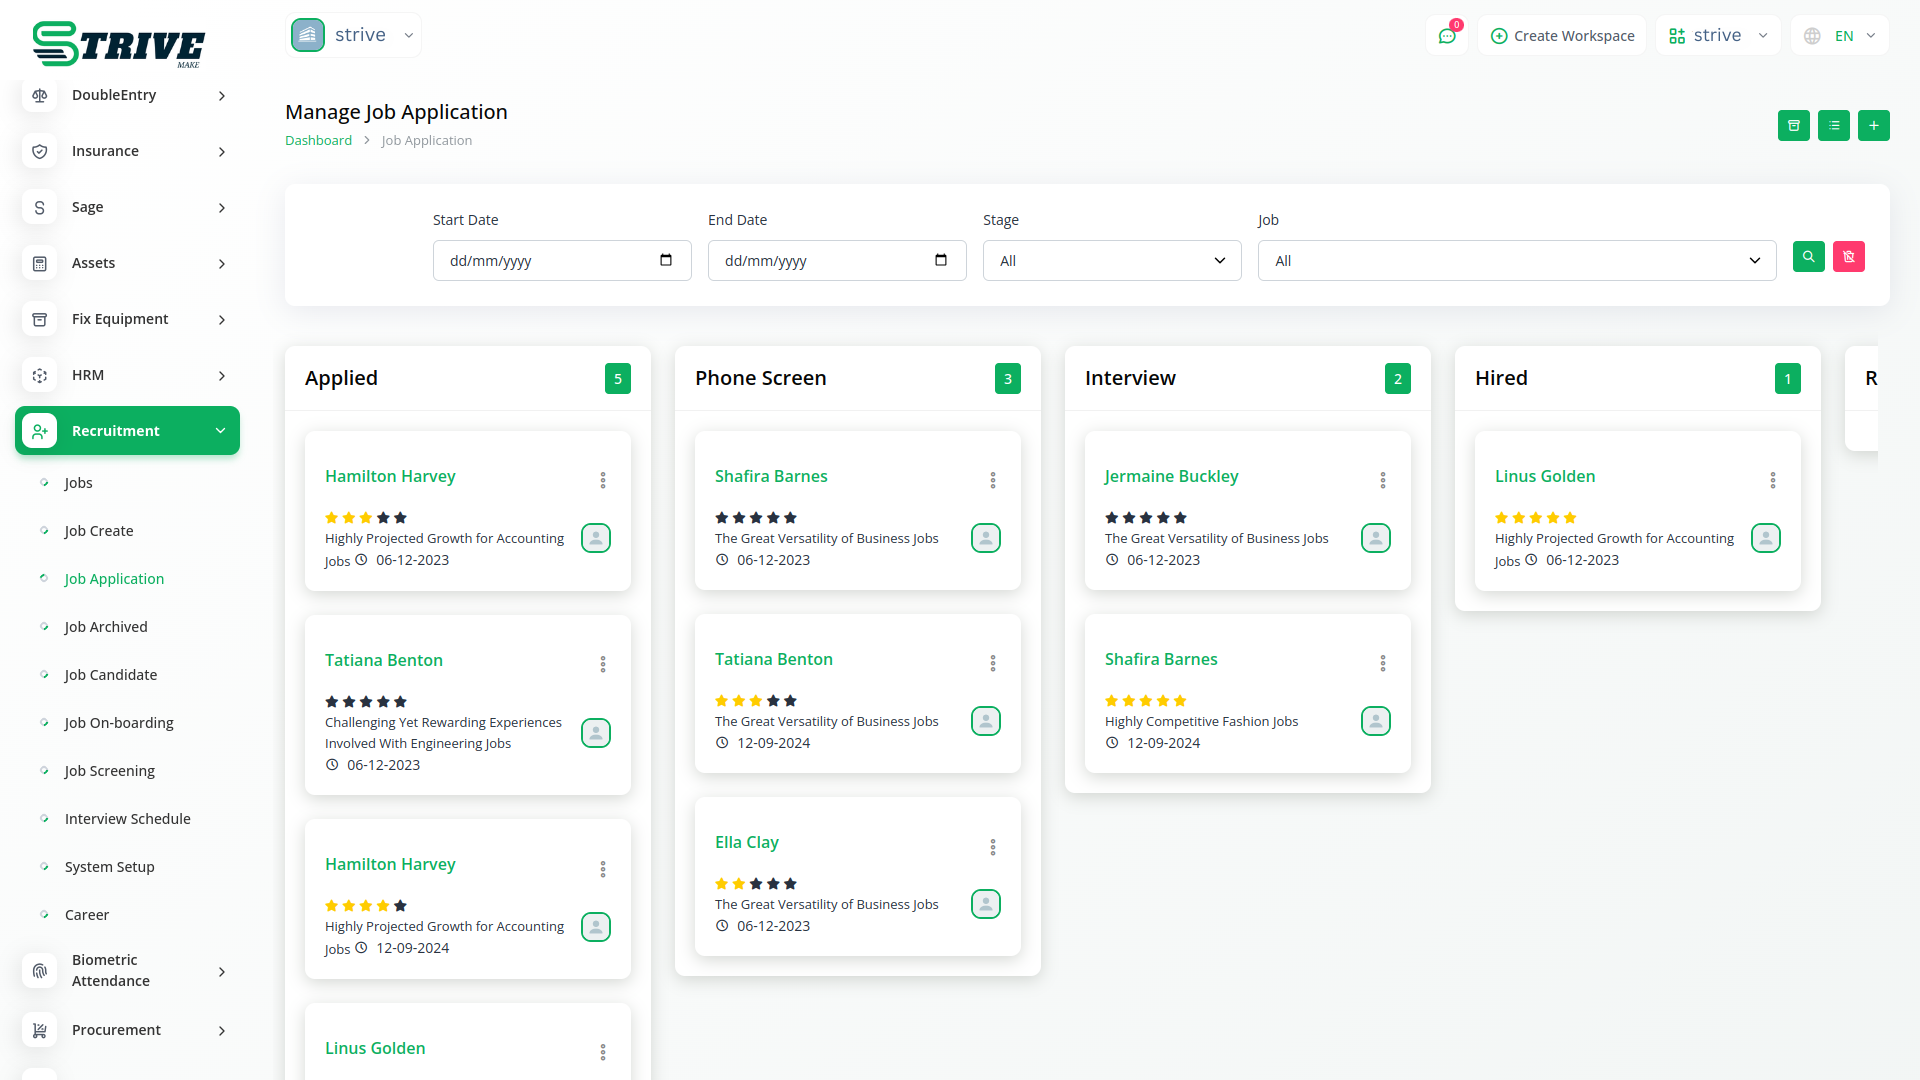
Task: Open Start Date calendar picker
Action: [x=666, y=260]
